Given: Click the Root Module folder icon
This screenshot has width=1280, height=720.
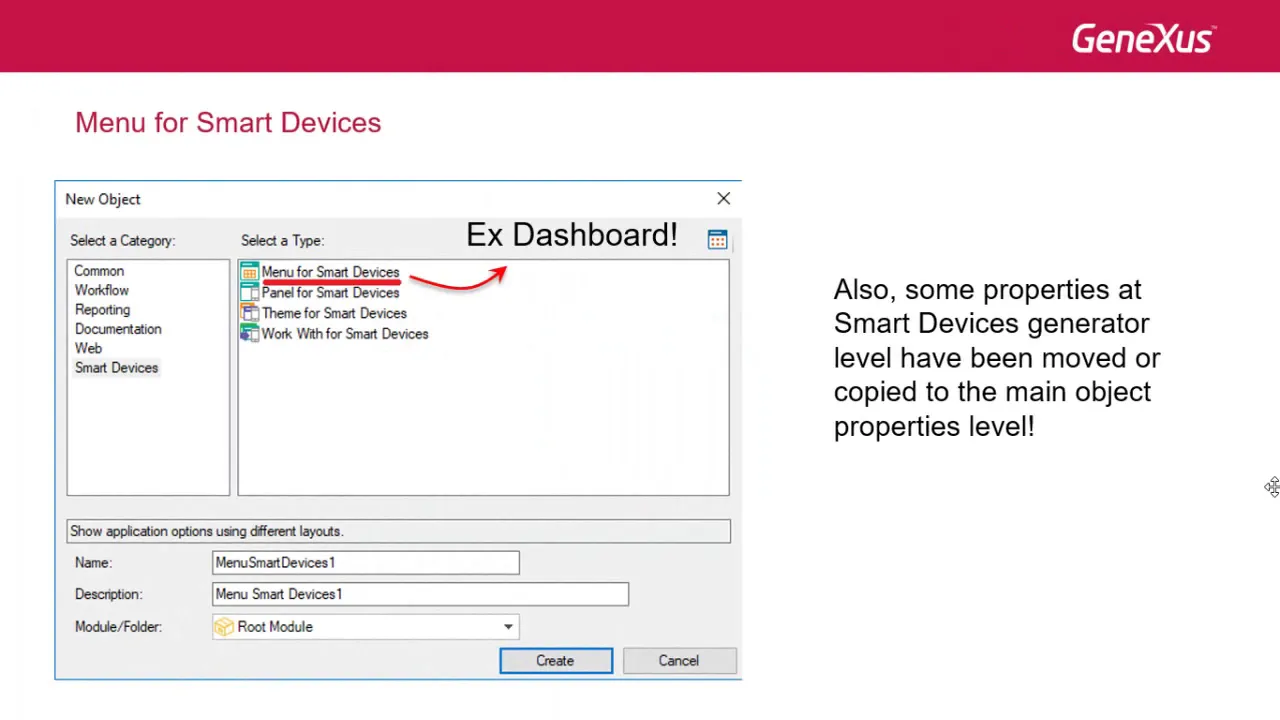Looking at the screenshot, I should [x=224, y=627].
